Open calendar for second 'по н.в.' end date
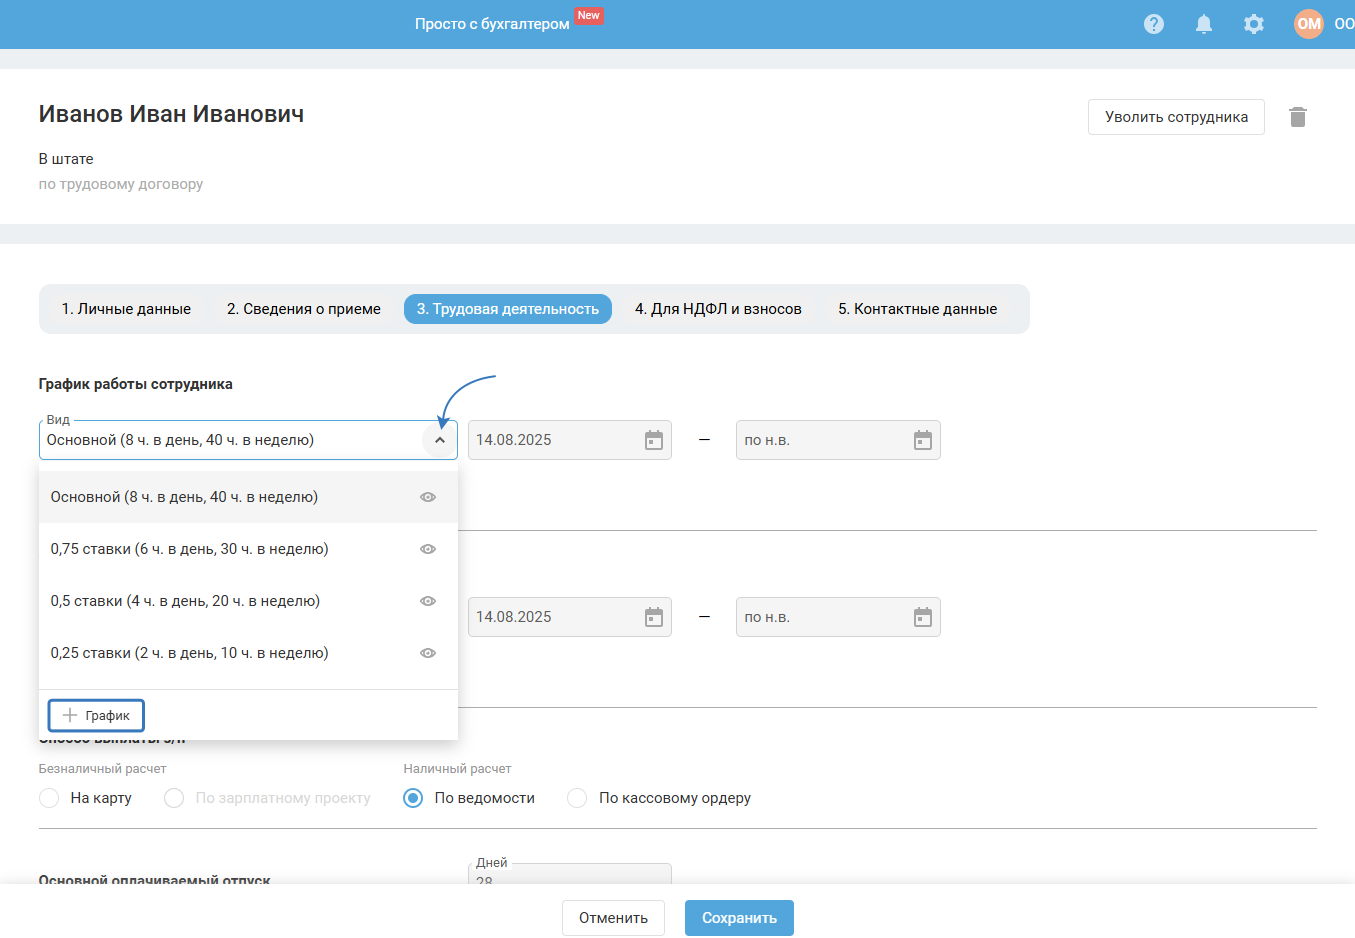Image resolution: width=1355 pixels, height=938 pixels. [x=923, y=617]
